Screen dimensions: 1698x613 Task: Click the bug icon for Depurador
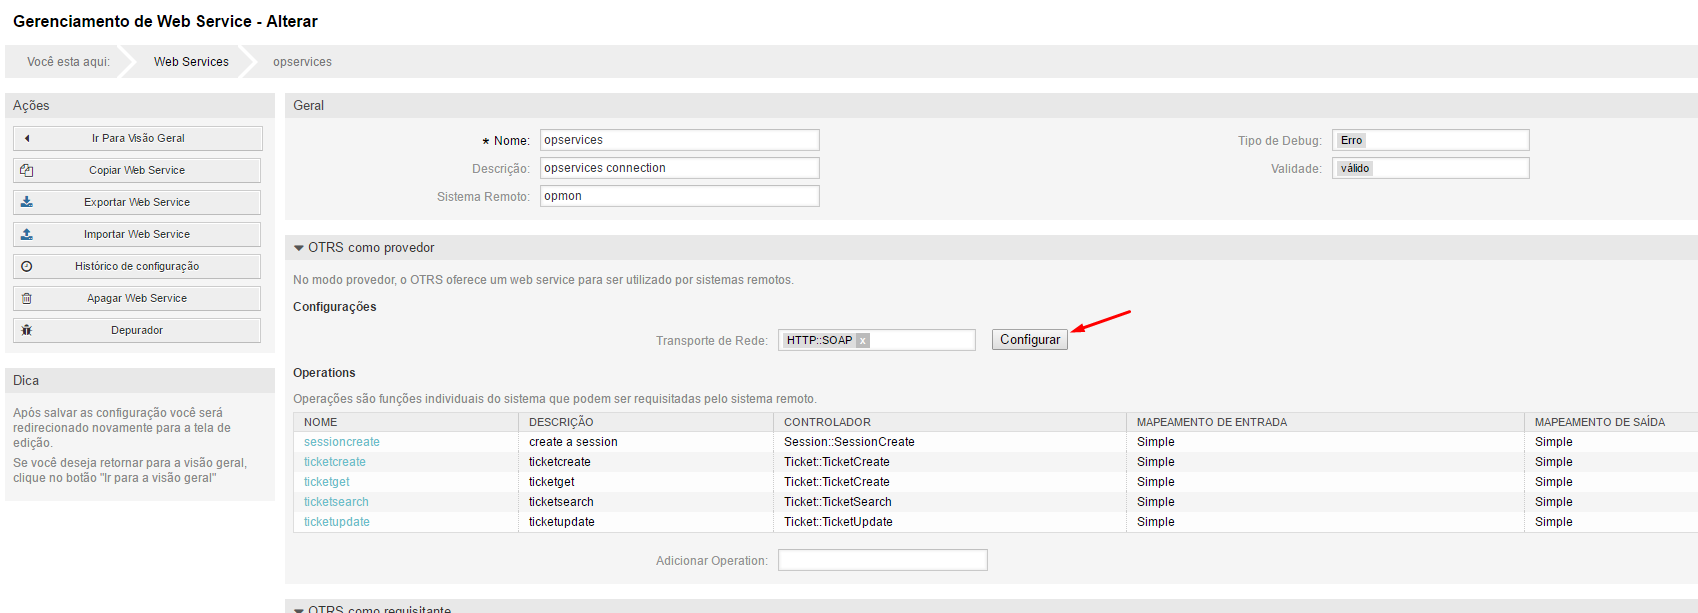pyautogui.click(x=27, y=330)
